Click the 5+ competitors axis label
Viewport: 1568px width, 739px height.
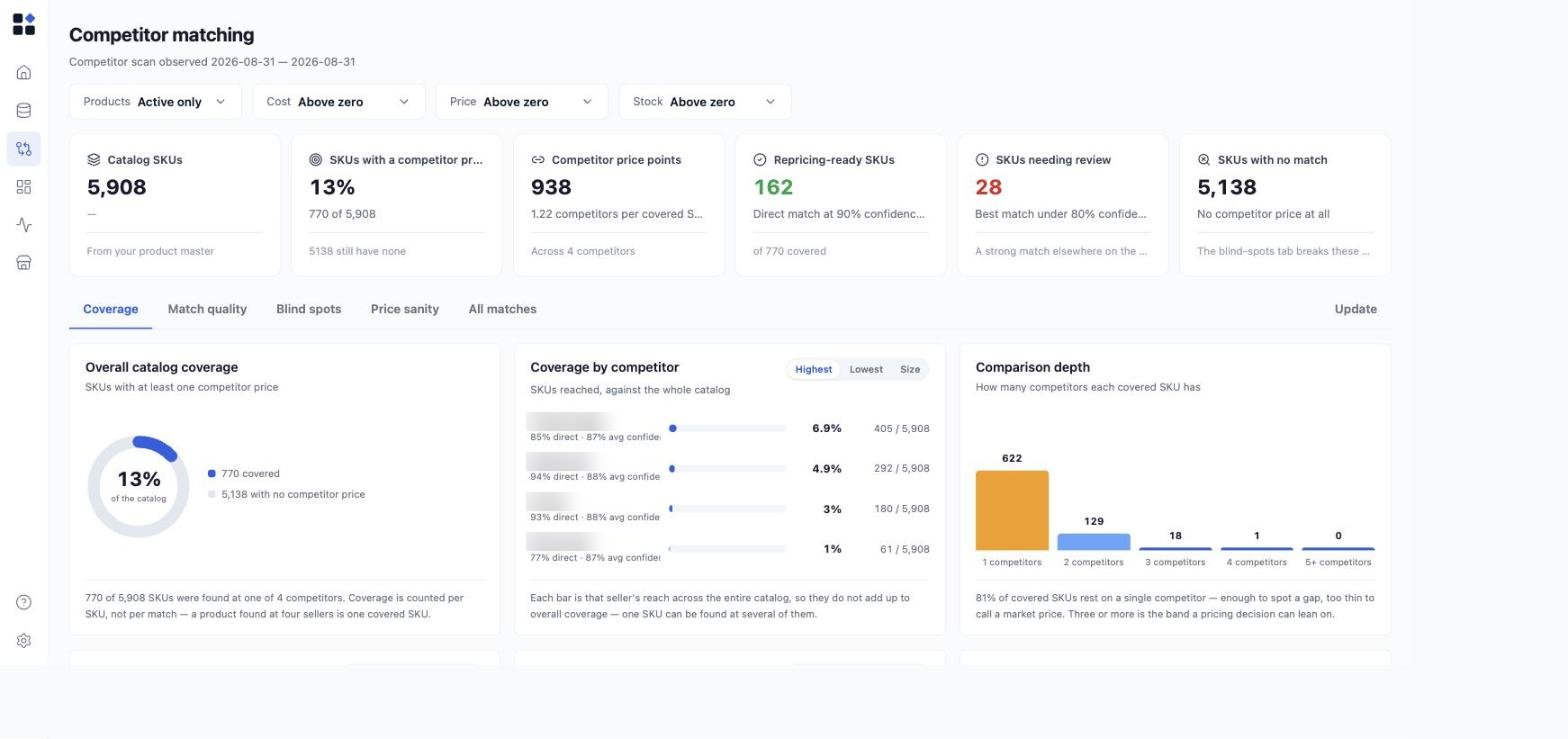click(1337, 562)
